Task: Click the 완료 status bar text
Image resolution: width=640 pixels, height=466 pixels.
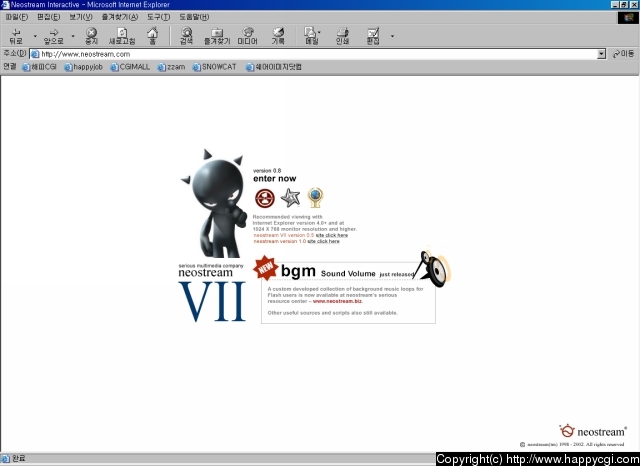Action: pyautogui.click(x=18, y=458)
